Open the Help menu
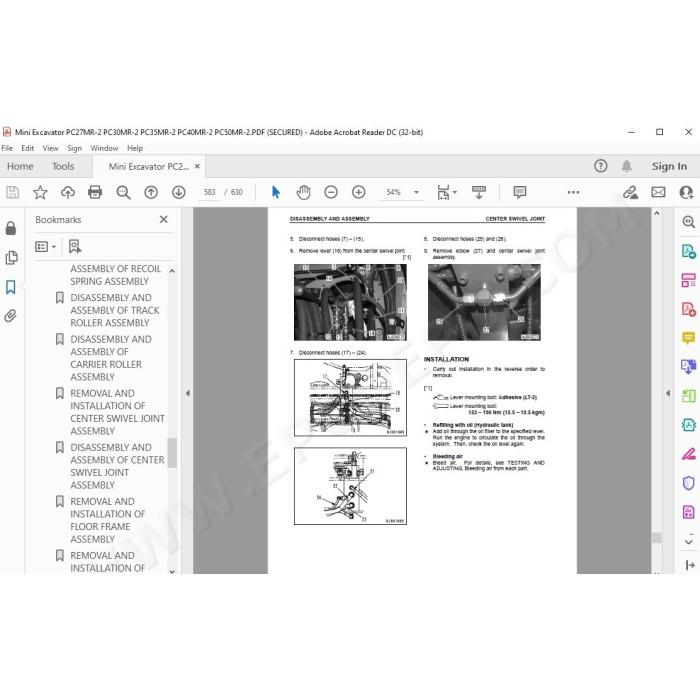Viewport: 700px width, 700px height. click(x=135, y=148)
